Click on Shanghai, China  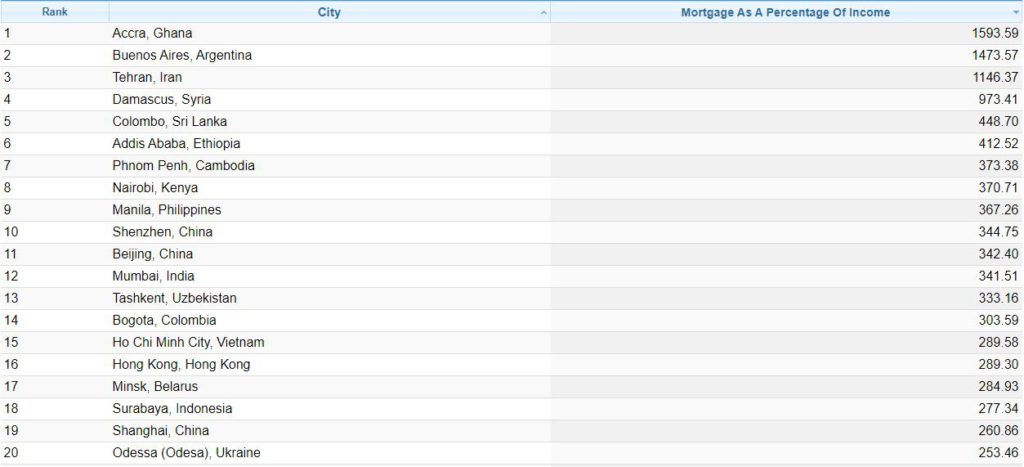pyautogui.click(x=161, y=430)
